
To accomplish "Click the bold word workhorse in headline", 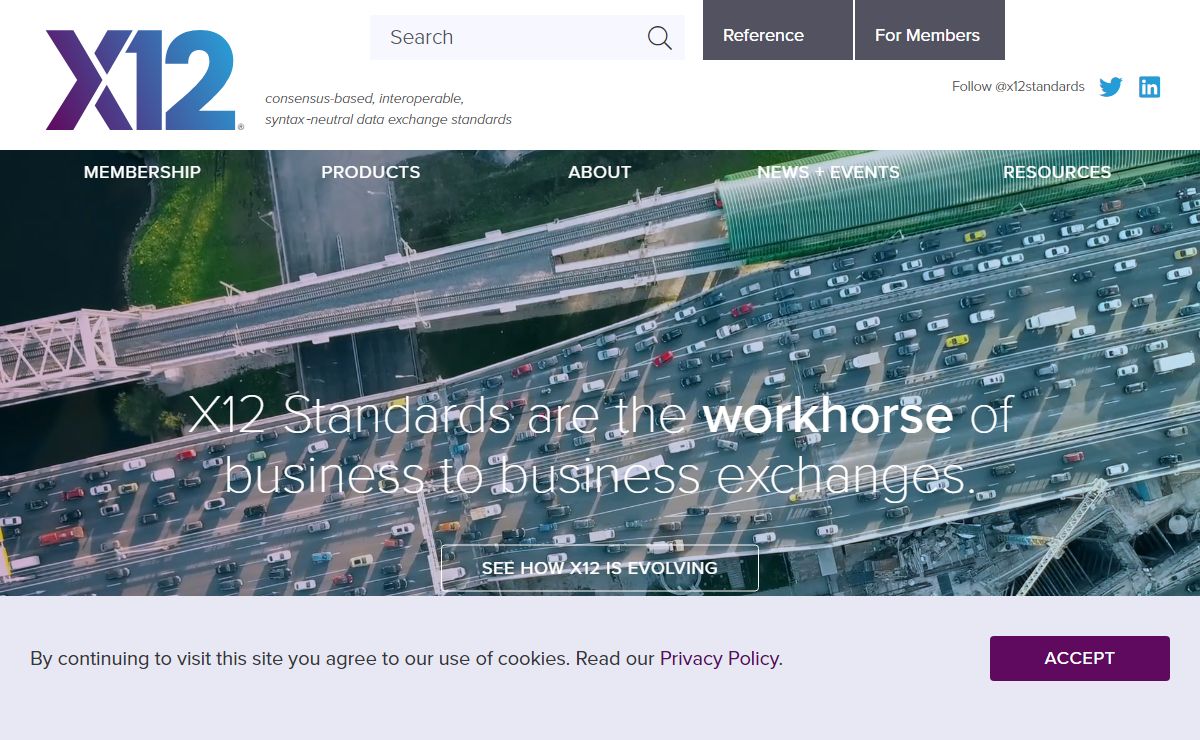I will pyautogui.click(x=828, y=415).
